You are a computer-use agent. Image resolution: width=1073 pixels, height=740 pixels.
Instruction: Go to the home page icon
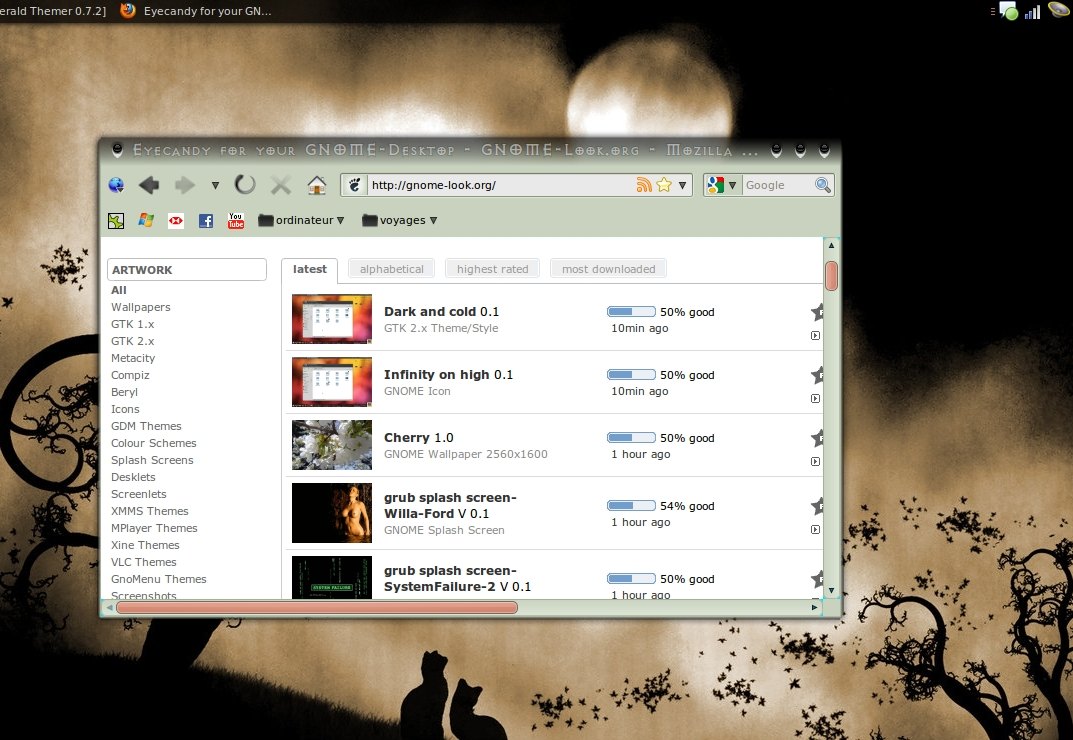coord(316,185)
